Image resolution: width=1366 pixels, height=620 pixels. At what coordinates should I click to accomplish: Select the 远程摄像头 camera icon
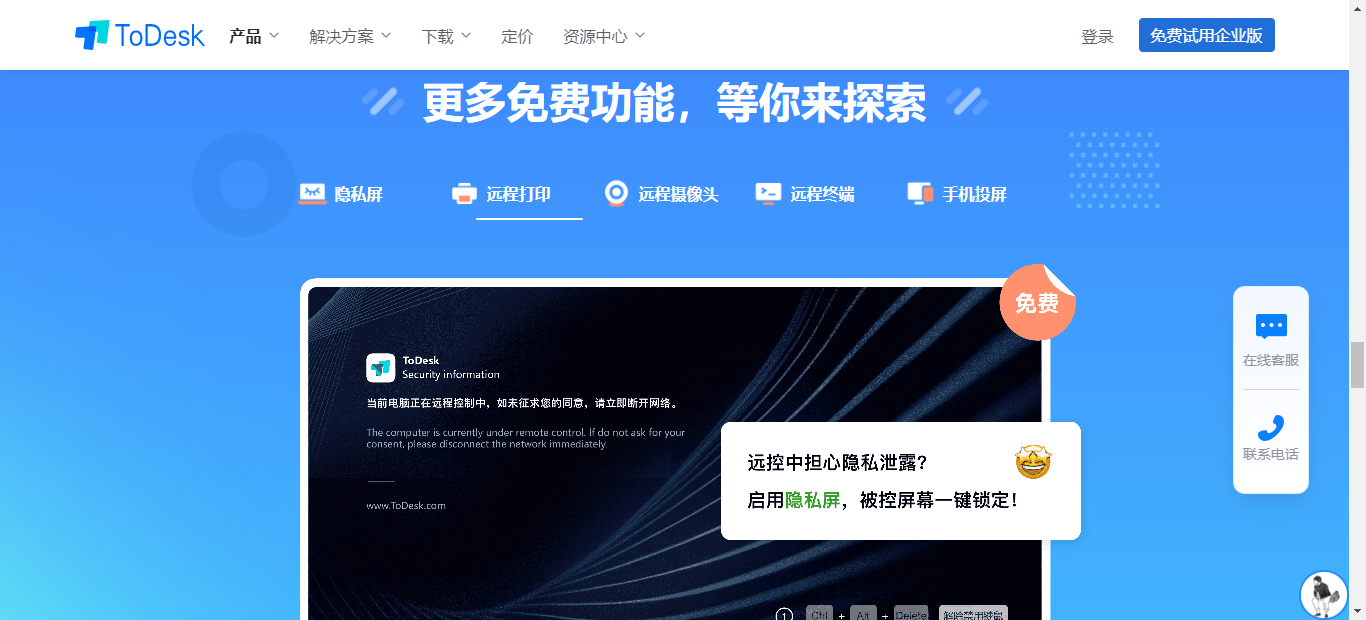tap(616, 194)
